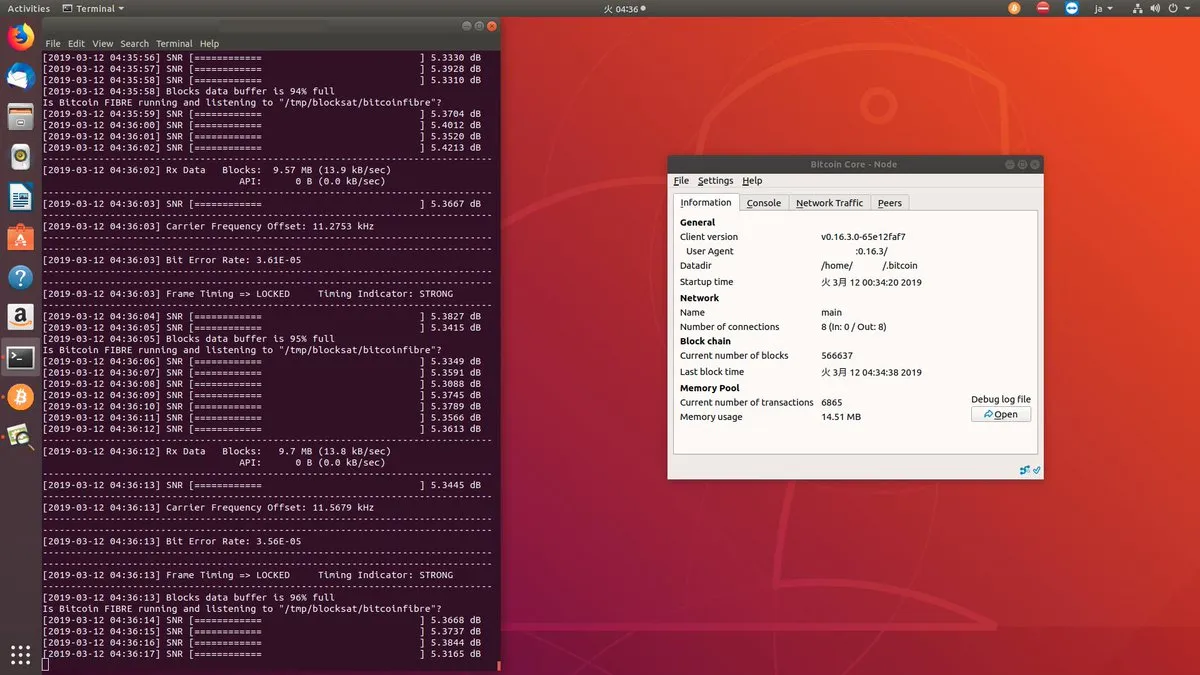Open Ubuntu Software from the dock
Image resolution: width=1200 pixels, height=675 pixels.
point(20,237)
